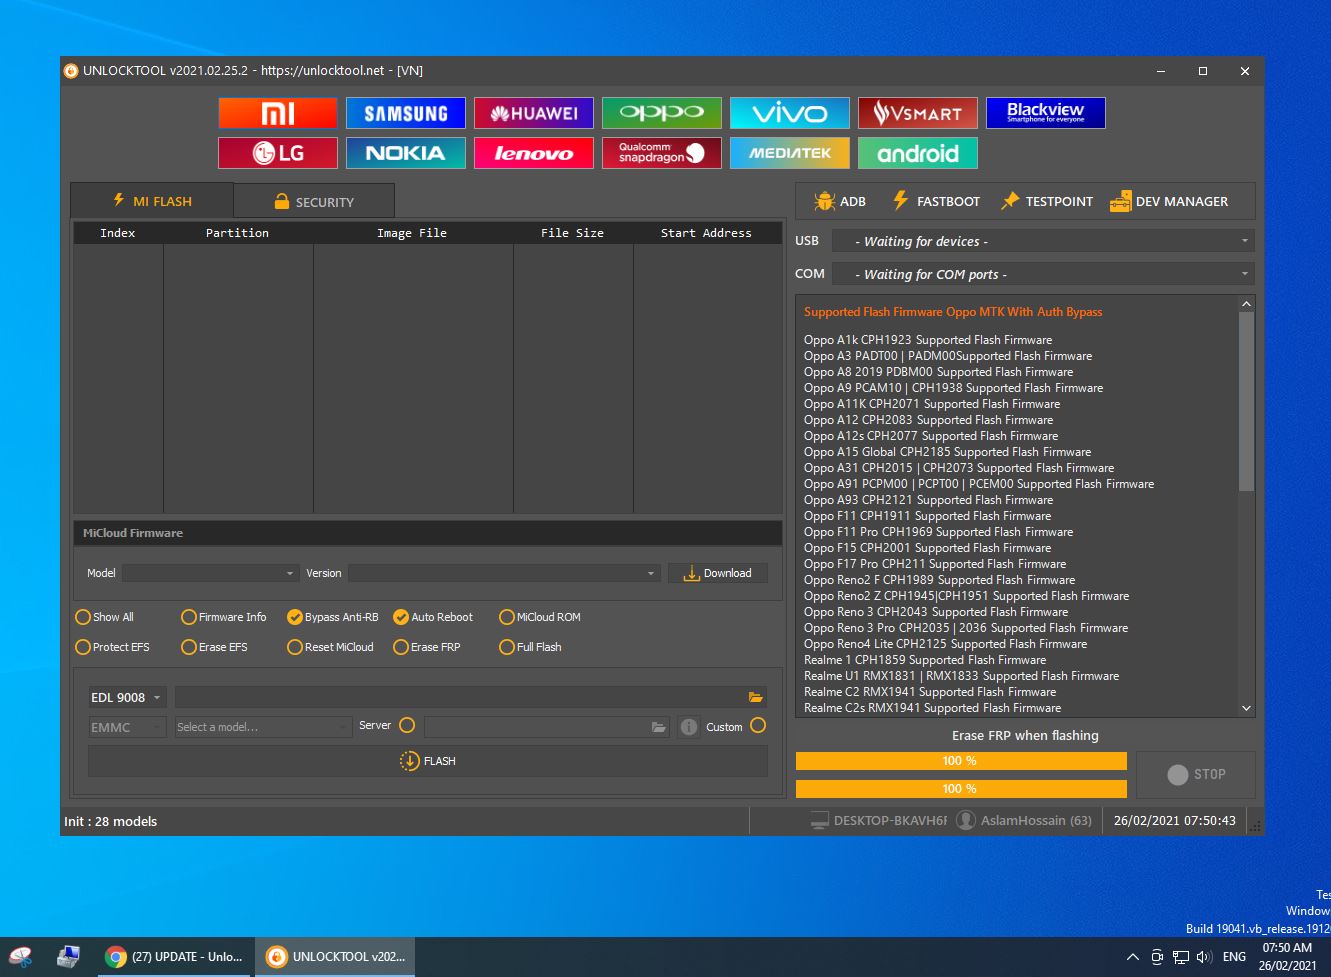Open the firmware Version dropdown

[504, 573]
